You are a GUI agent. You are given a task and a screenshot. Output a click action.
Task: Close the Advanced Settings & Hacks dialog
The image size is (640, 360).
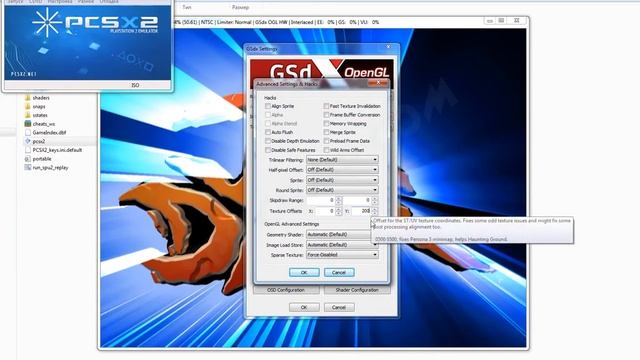378,83
